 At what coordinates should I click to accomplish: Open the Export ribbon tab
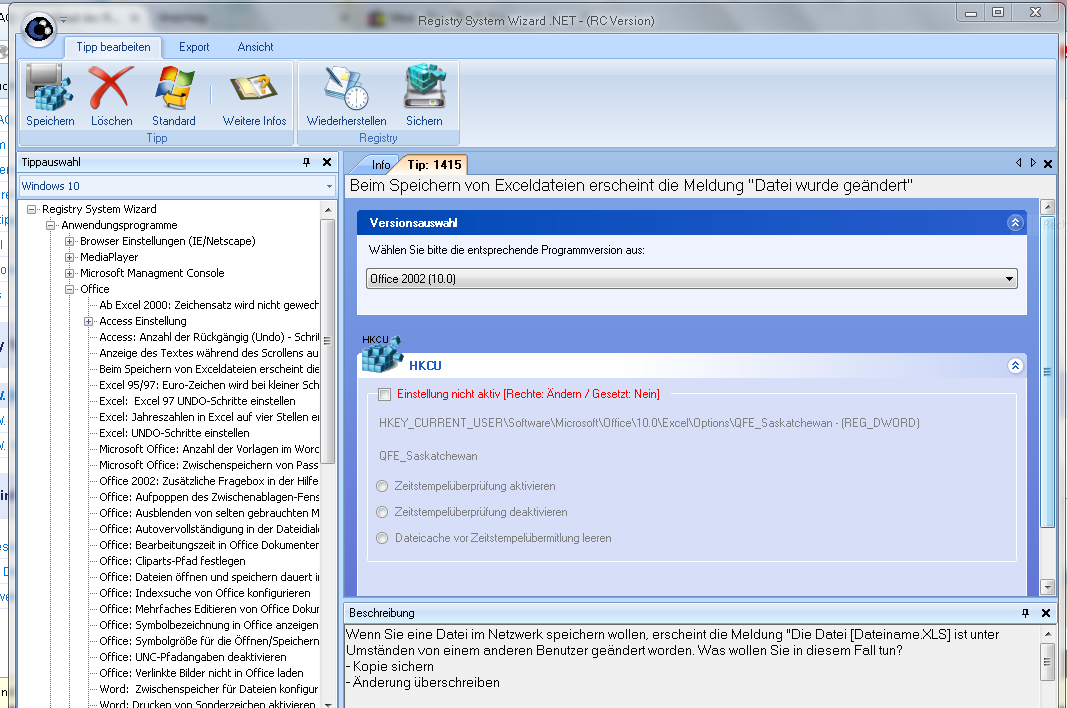tap(194, 47)
